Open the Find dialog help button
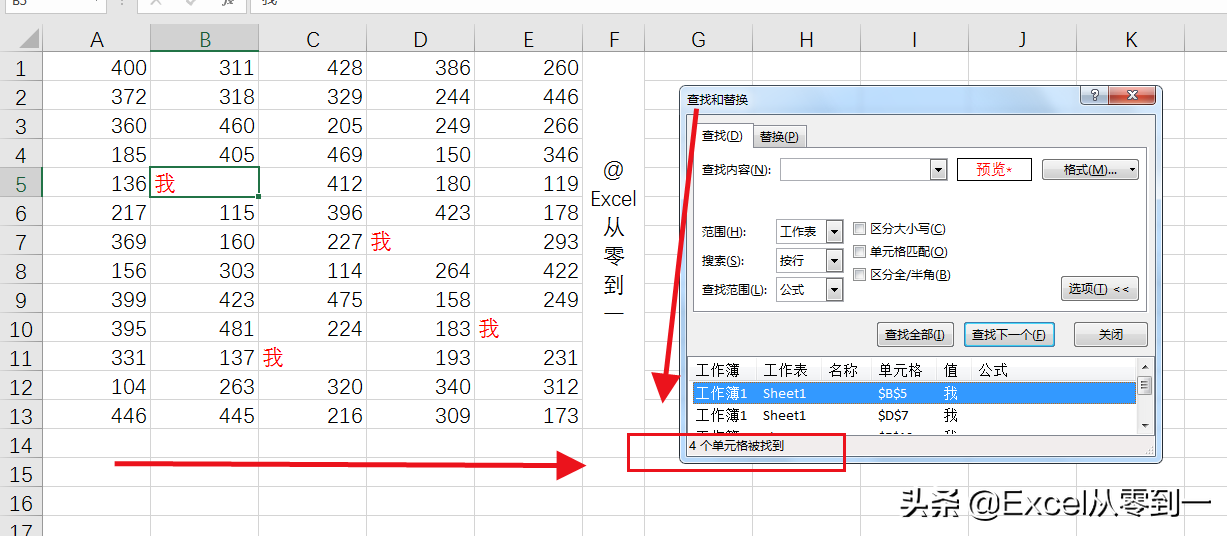The height and width of the screenshot is (536, 1227). point(1095,95)
